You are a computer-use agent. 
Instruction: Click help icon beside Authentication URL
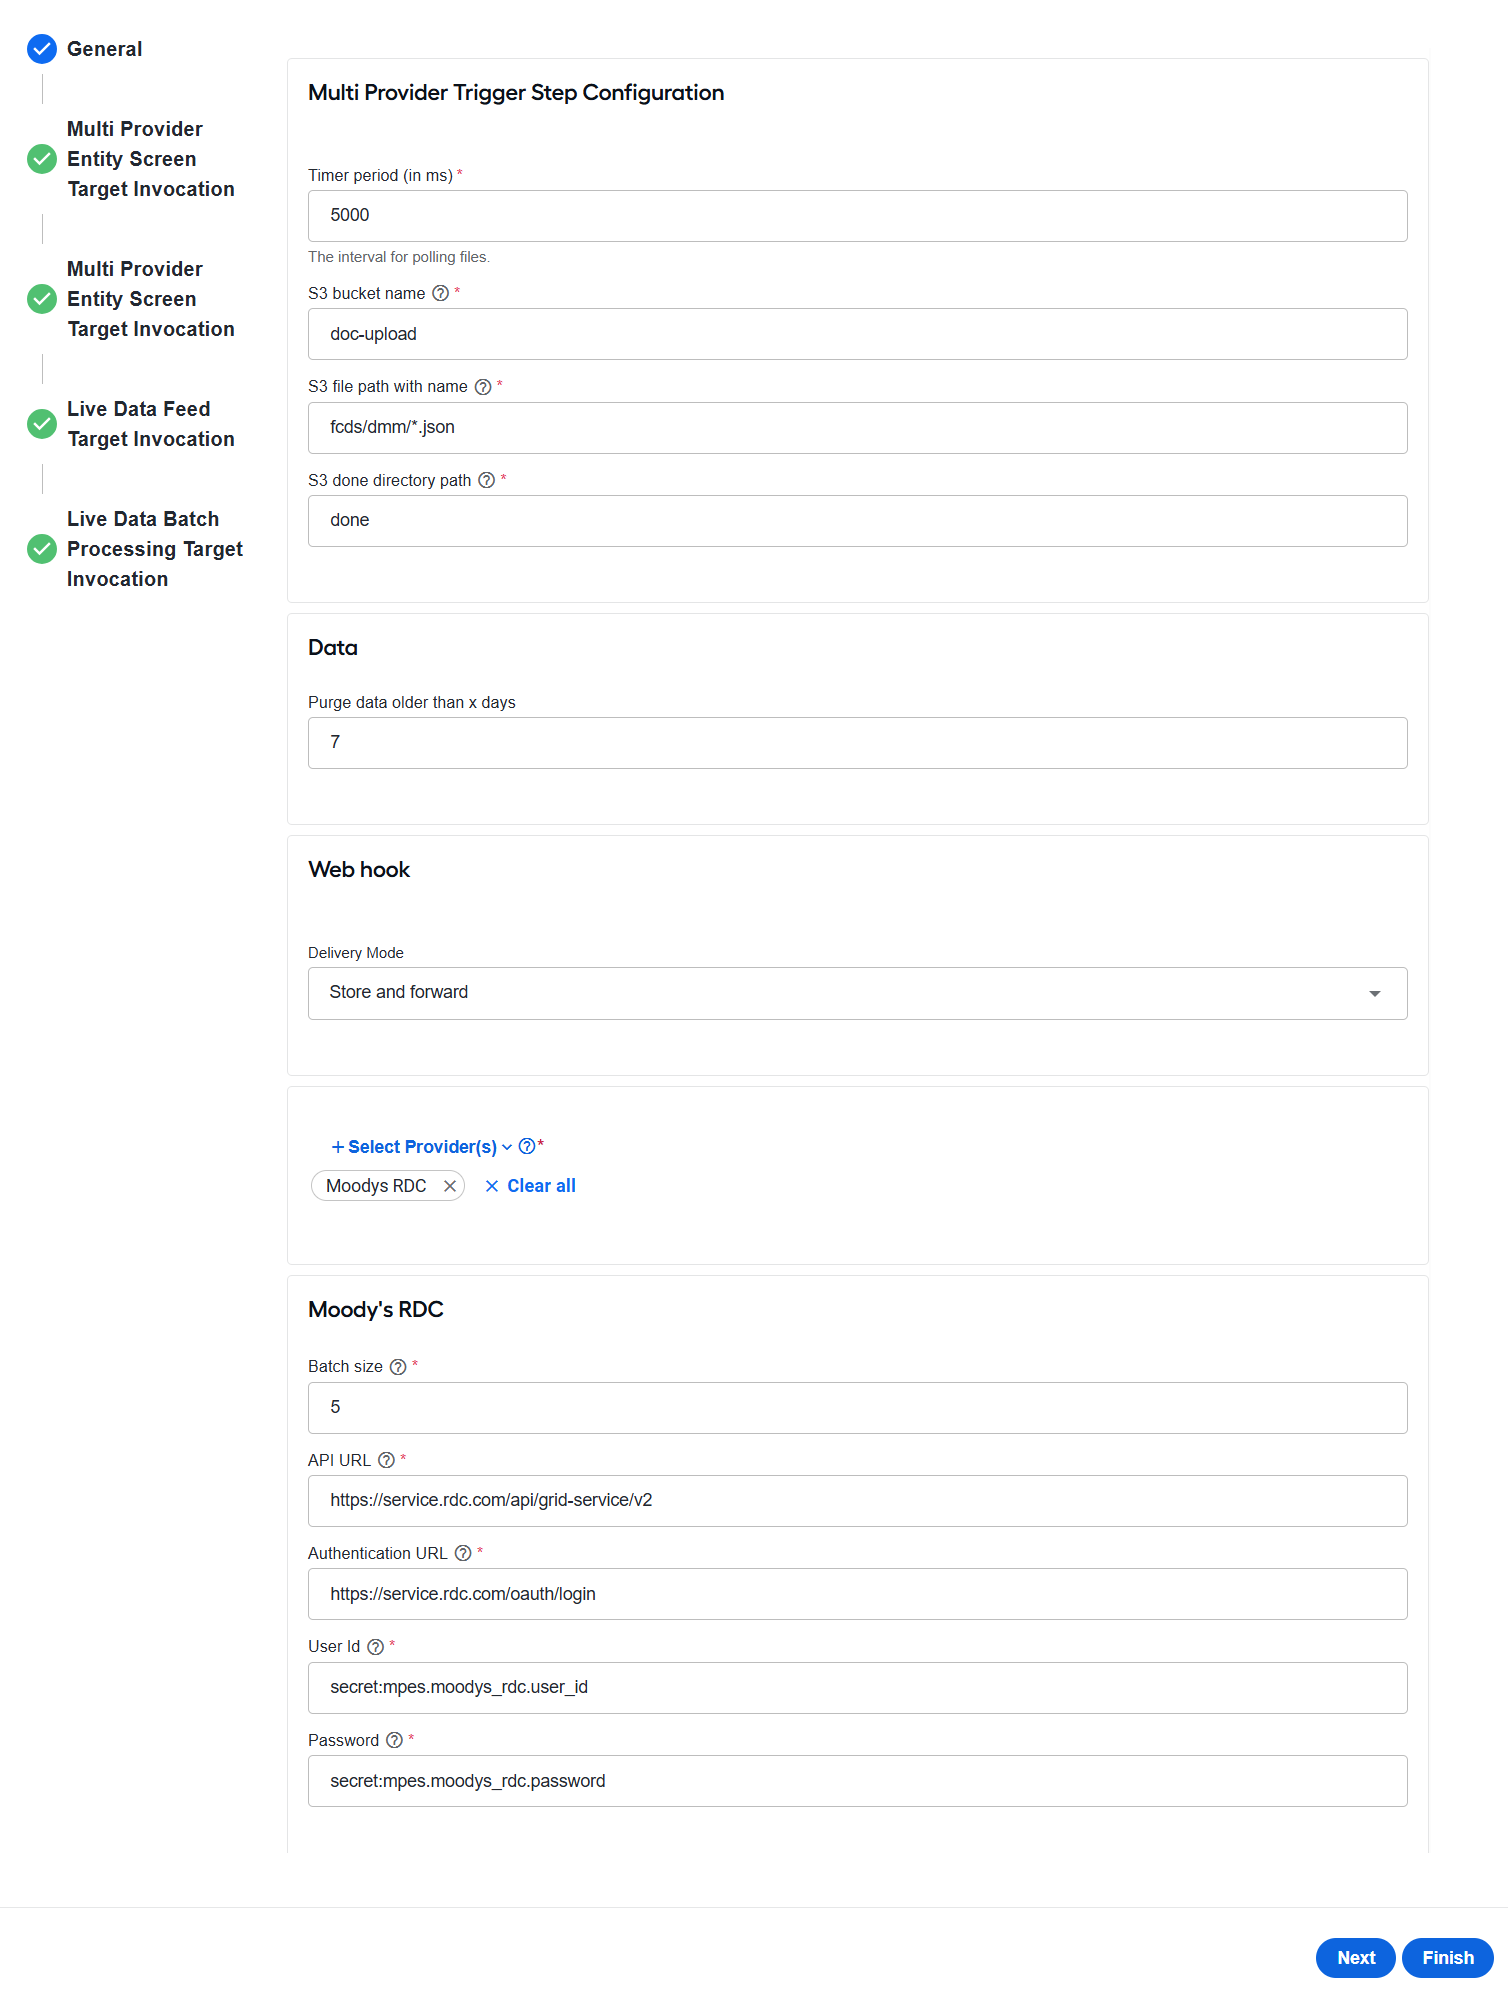pos(463,1553)
